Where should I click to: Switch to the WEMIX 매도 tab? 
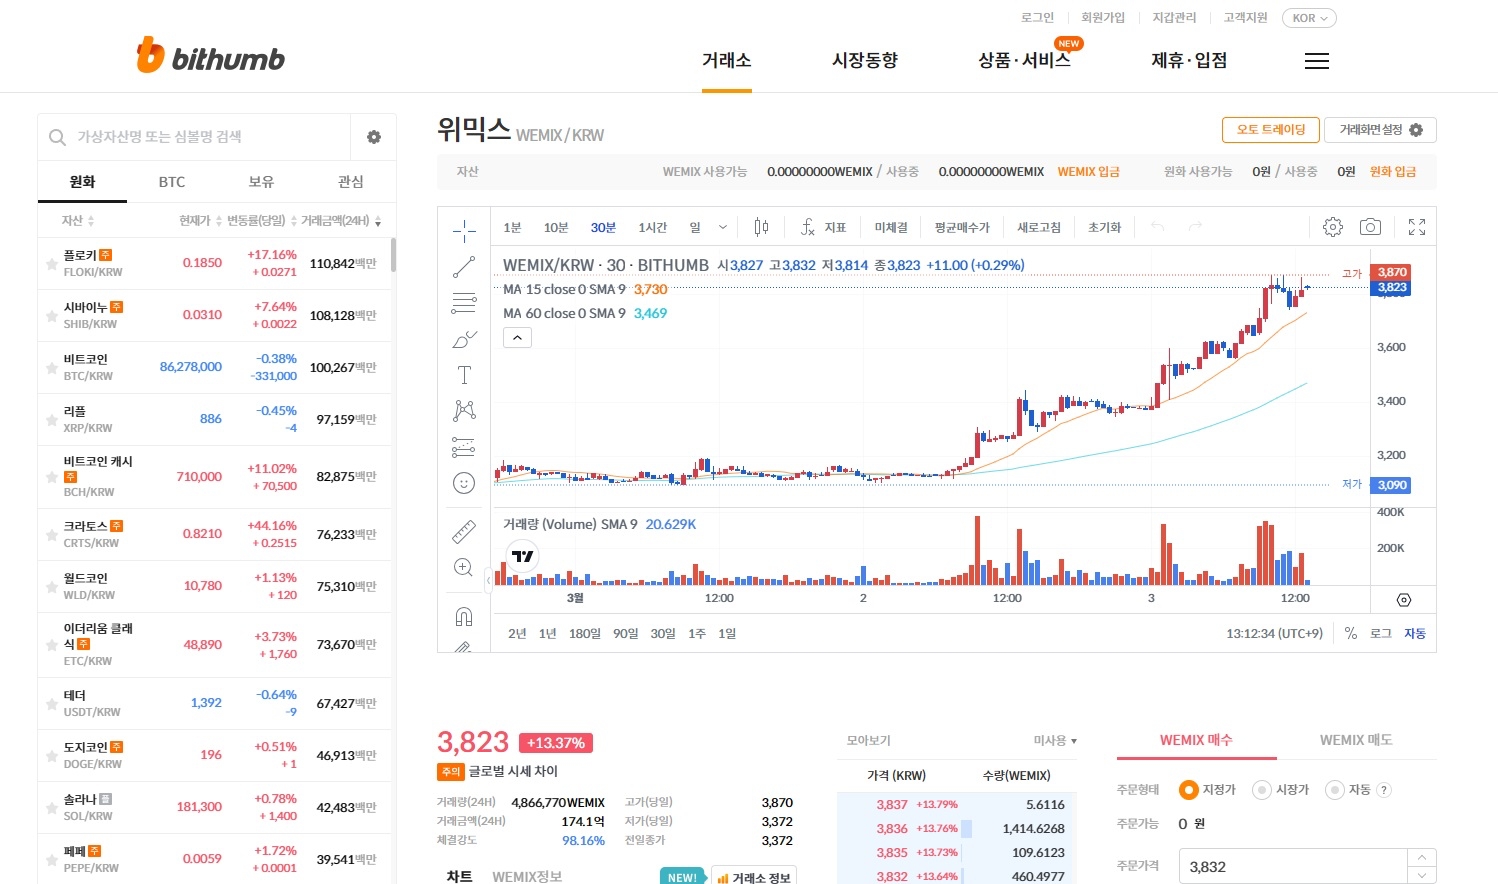tap(1355, 740)
